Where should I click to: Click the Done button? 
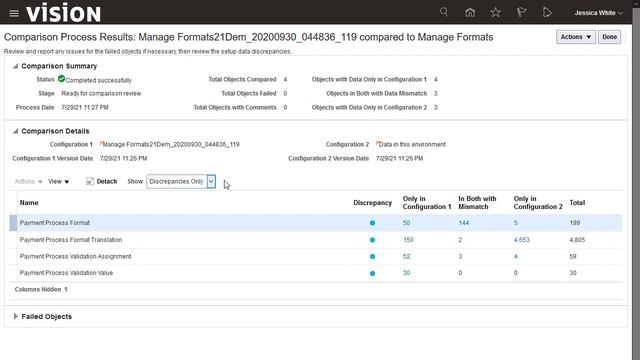click(x=609, y=37)
